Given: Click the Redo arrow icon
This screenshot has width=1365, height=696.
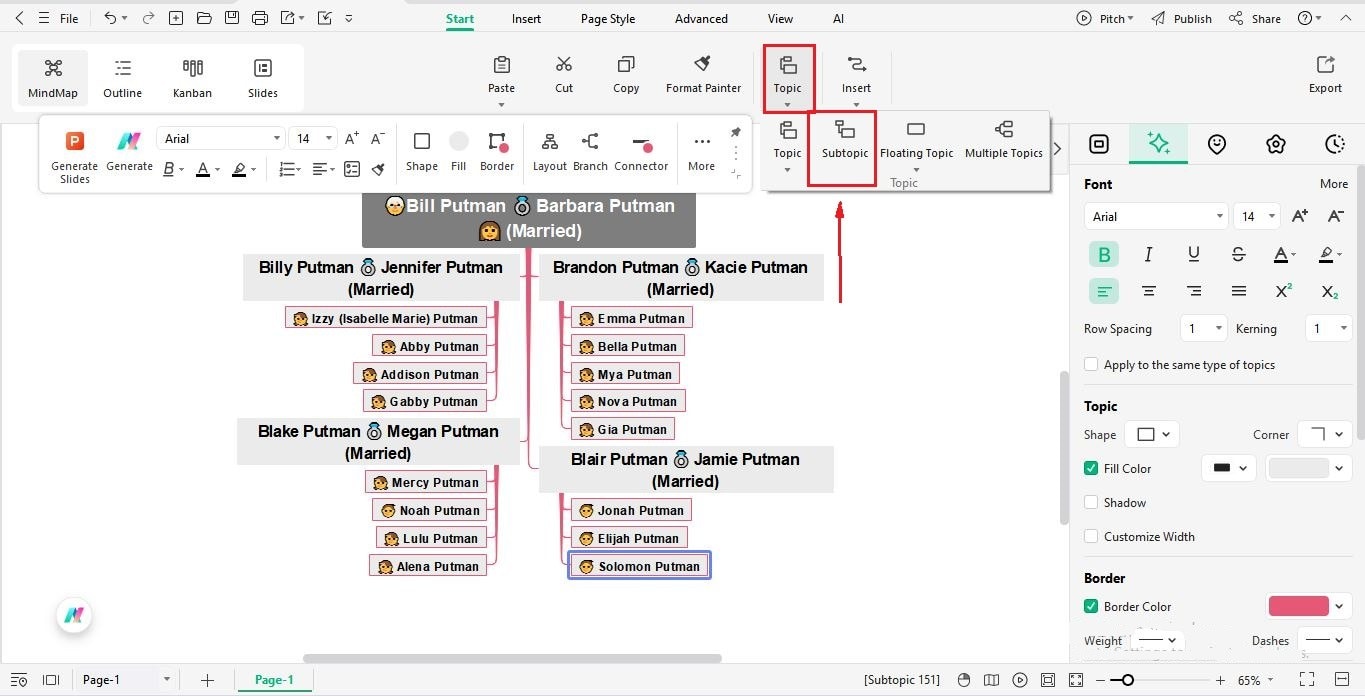Looking at the screenshot, I should 149,18.
